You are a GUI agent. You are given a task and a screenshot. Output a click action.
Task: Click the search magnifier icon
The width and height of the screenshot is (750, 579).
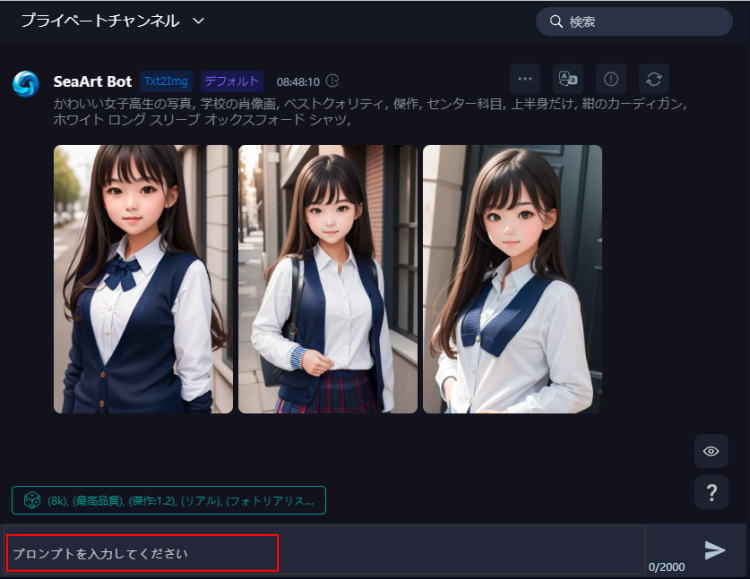coord(556,22)
